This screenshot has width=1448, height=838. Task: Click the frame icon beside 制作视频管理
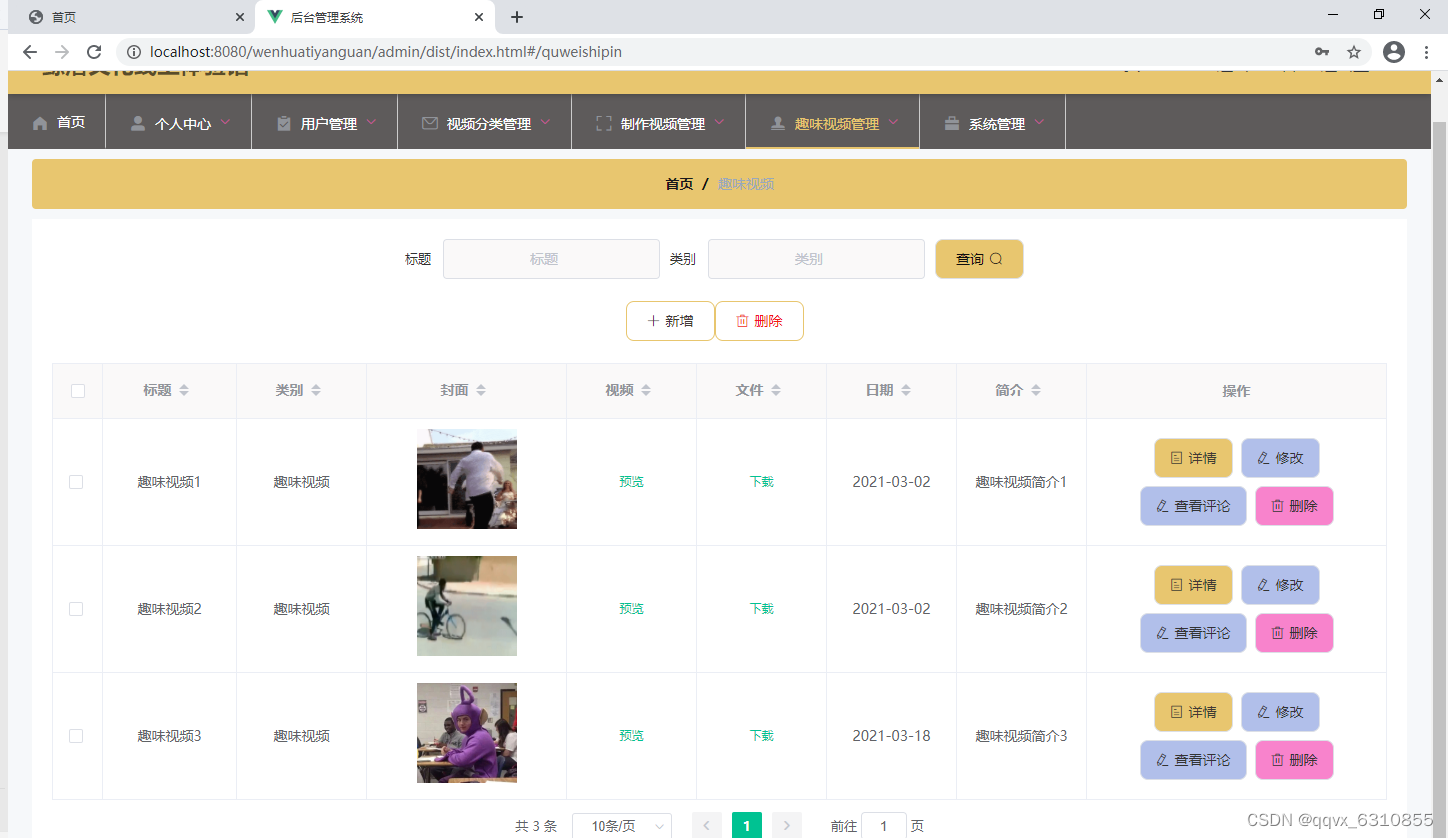[603, 123]
